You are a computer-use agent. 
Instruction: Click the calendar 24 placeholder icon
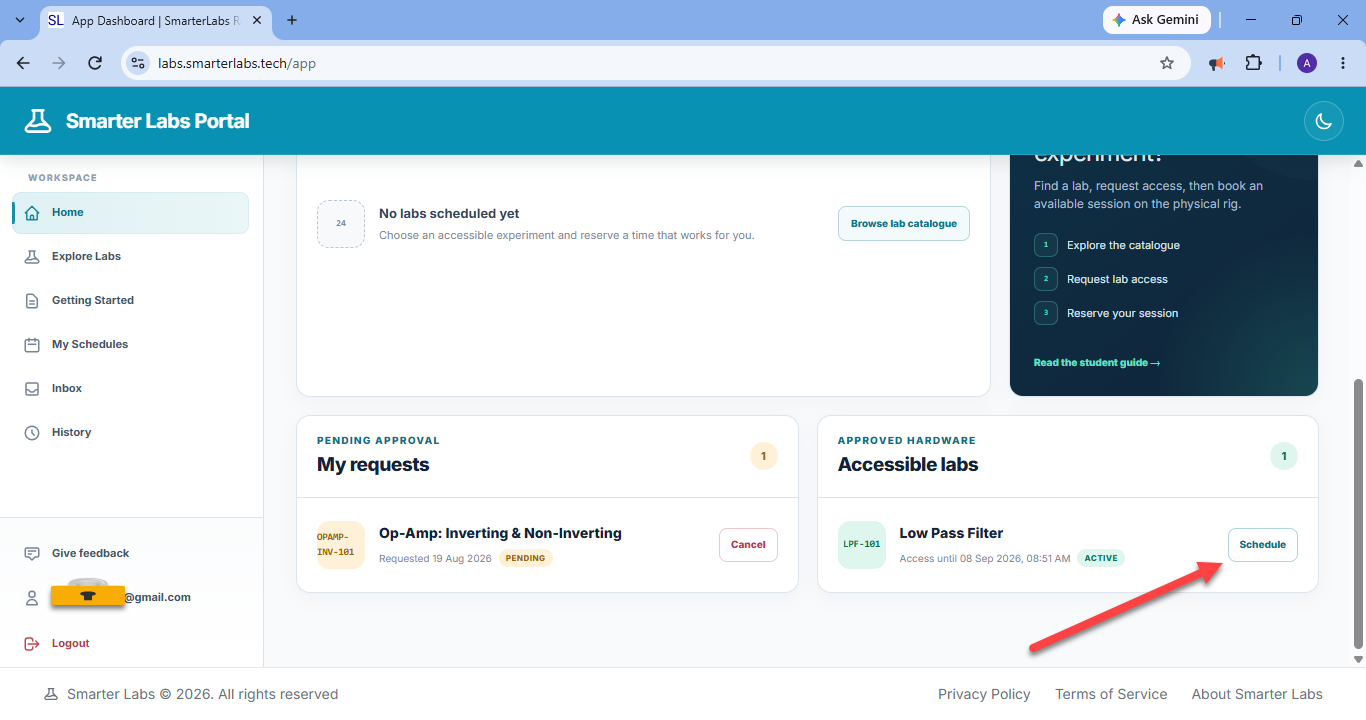341,224
